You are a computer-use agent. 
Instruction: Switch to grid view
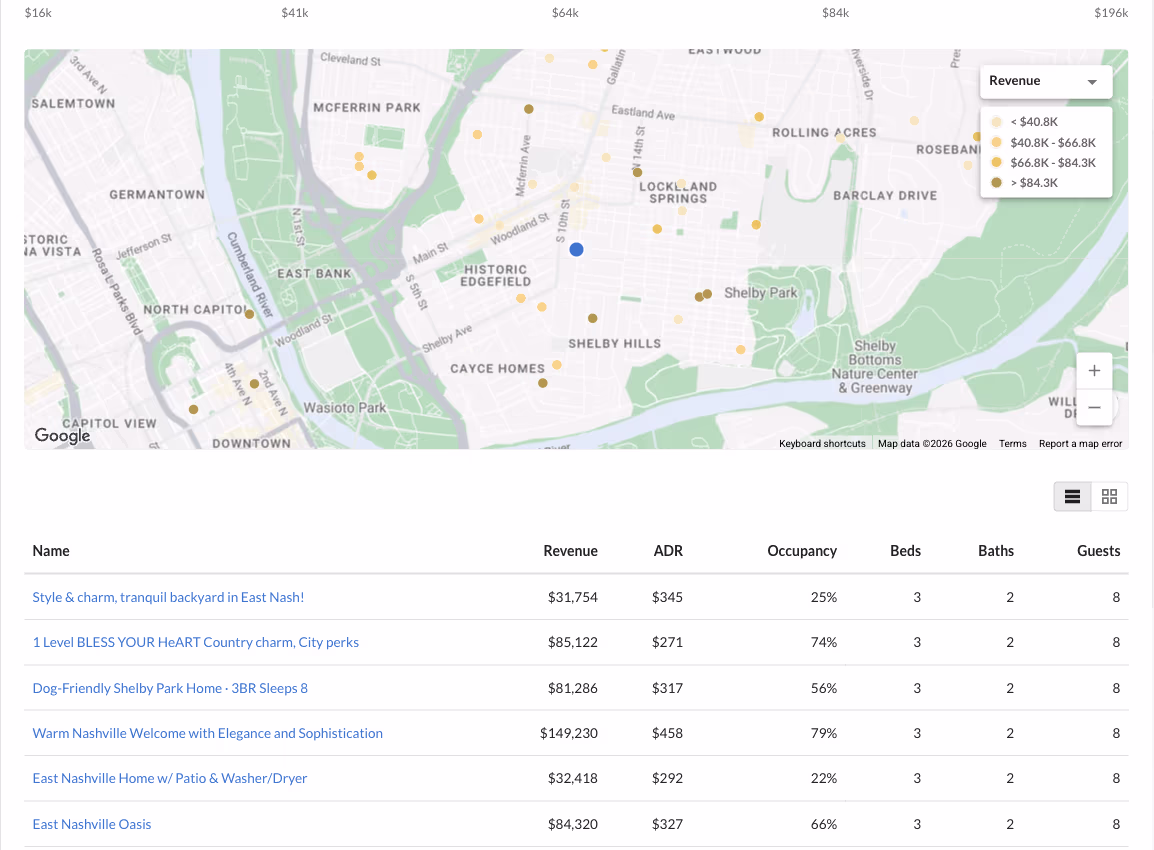click(x=1109, y=497)
